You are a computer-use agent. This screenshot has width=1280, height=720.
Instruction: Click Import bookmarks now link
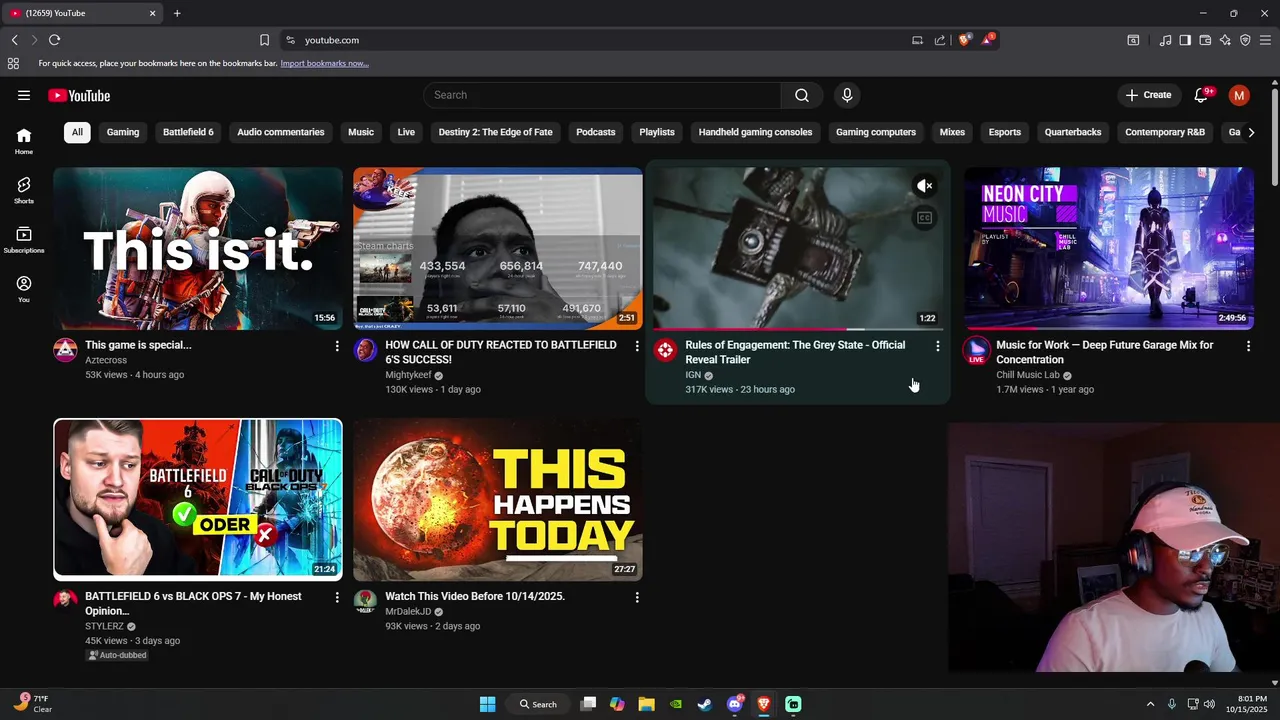pyautogui.click(x=324, y=63)
